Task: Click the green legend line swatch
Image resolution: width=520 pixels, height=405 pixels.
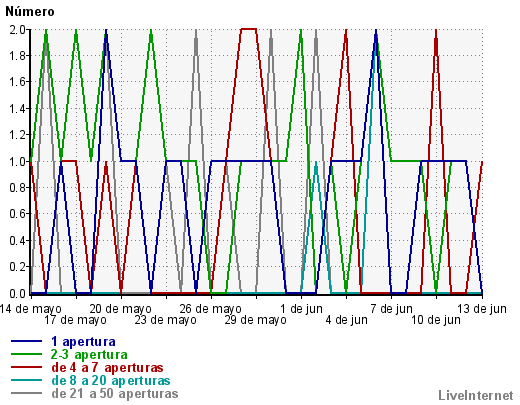Action: 27,354
